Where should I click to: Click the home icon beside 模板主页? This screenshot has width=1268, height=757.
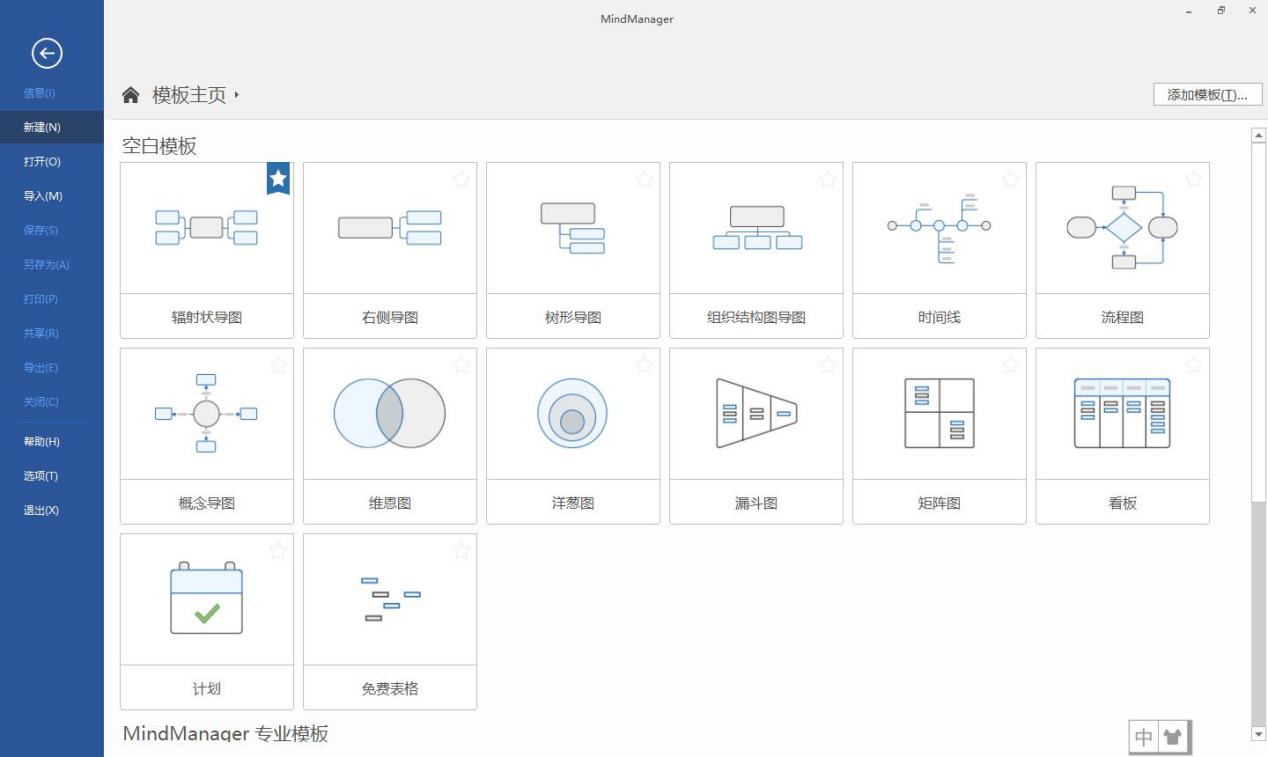point(132,93)
